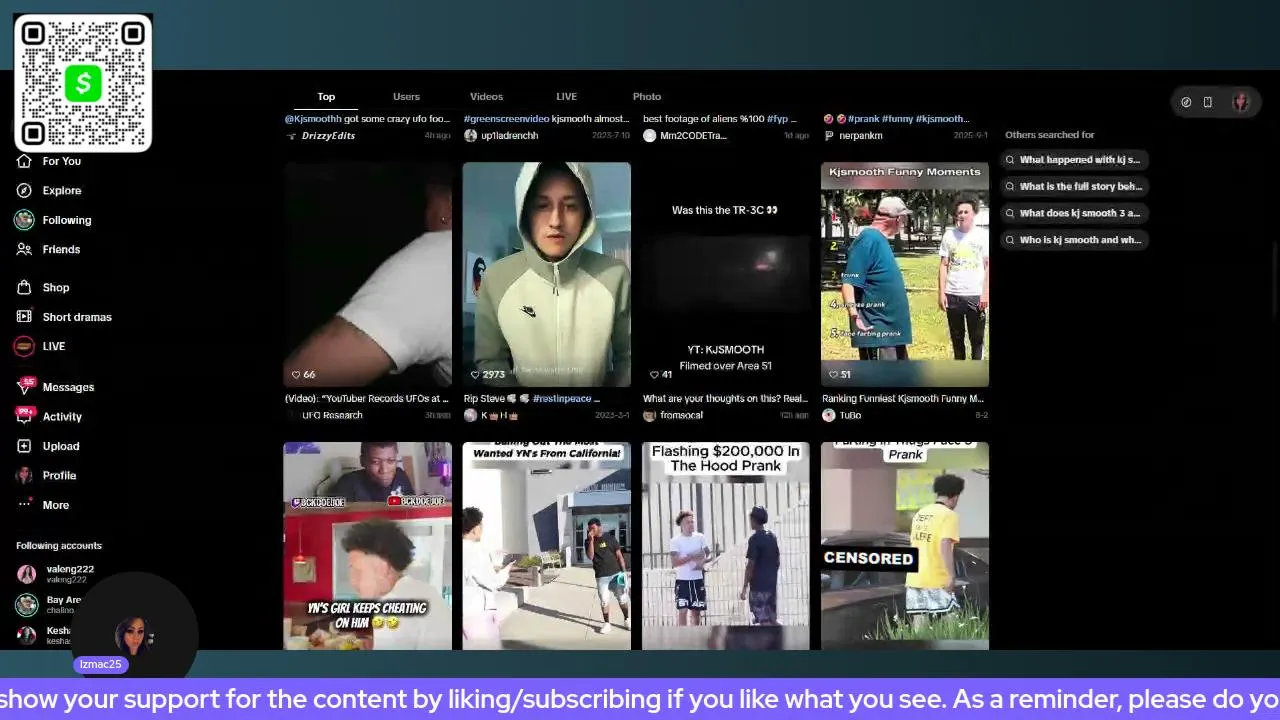Viewport: 1280px width, 720px height.
Task: Click search icon beside "What does kj smooth 3"
Action: pos(1010,213)
